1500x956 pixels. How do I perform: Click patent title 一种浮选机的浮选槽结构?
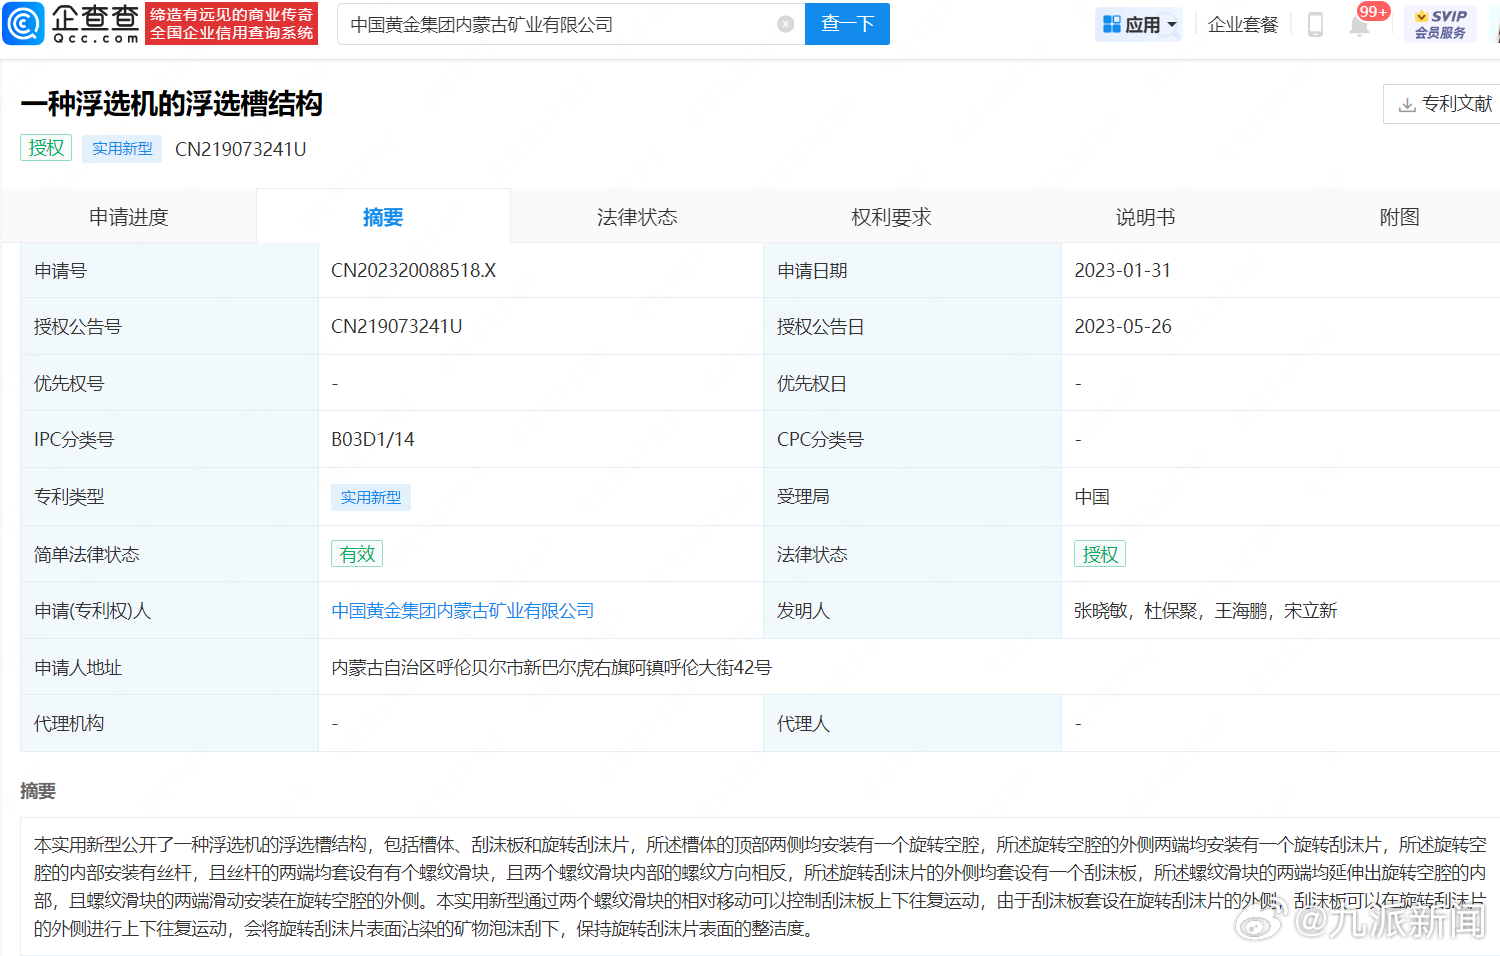171,104
